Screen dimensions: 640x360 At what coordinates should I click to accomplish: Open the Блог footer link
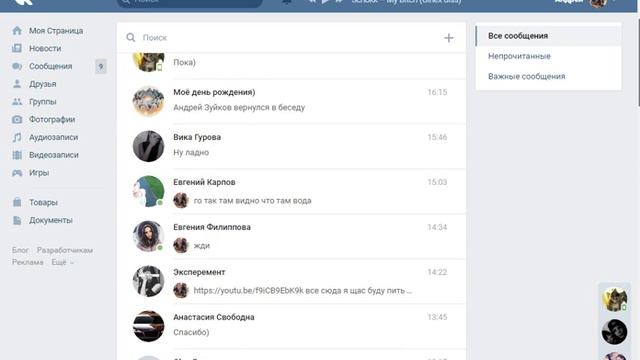point(20,250)
